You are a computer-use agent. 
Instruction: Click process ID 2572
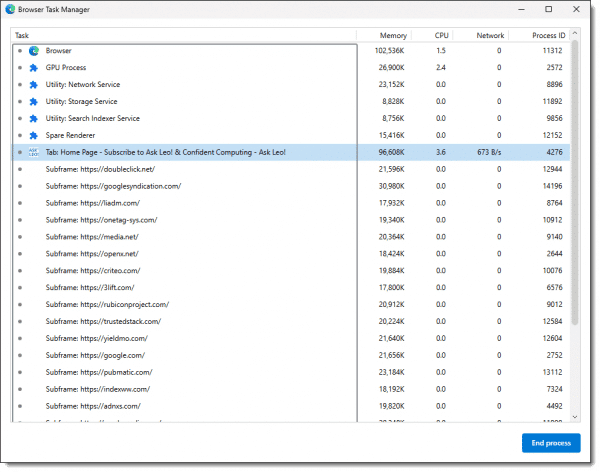click(554, 68)
